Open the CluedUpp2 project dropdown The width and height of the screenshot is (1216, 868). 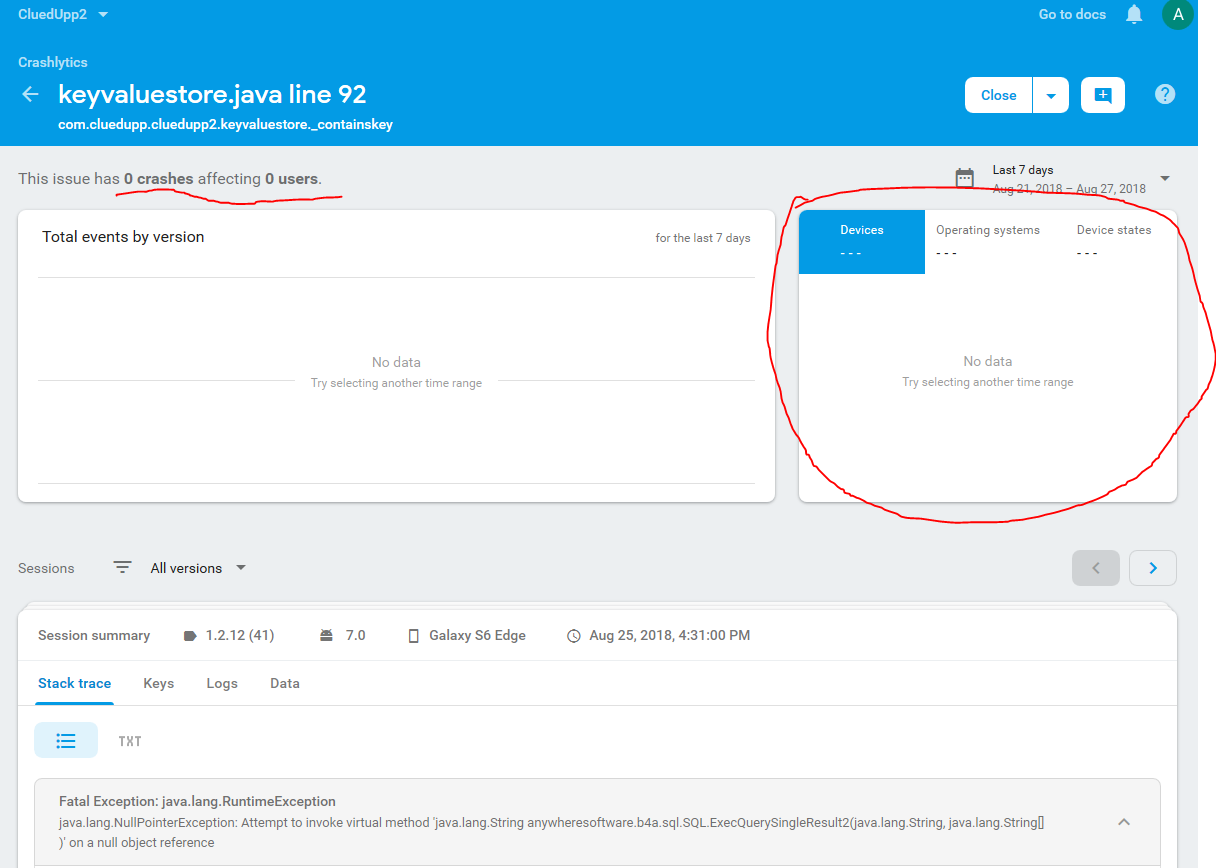click(x=64, y=14)
